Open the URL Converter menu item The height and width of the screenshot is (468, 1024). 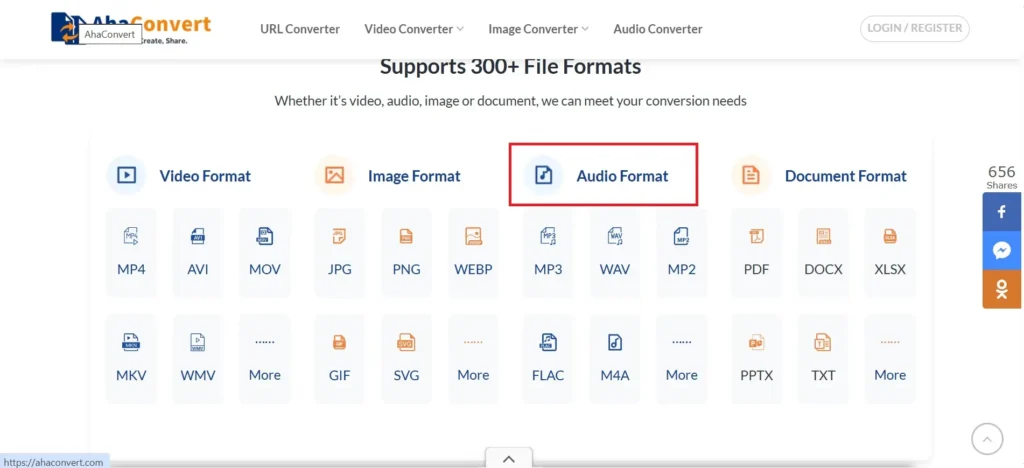point(300,29)
